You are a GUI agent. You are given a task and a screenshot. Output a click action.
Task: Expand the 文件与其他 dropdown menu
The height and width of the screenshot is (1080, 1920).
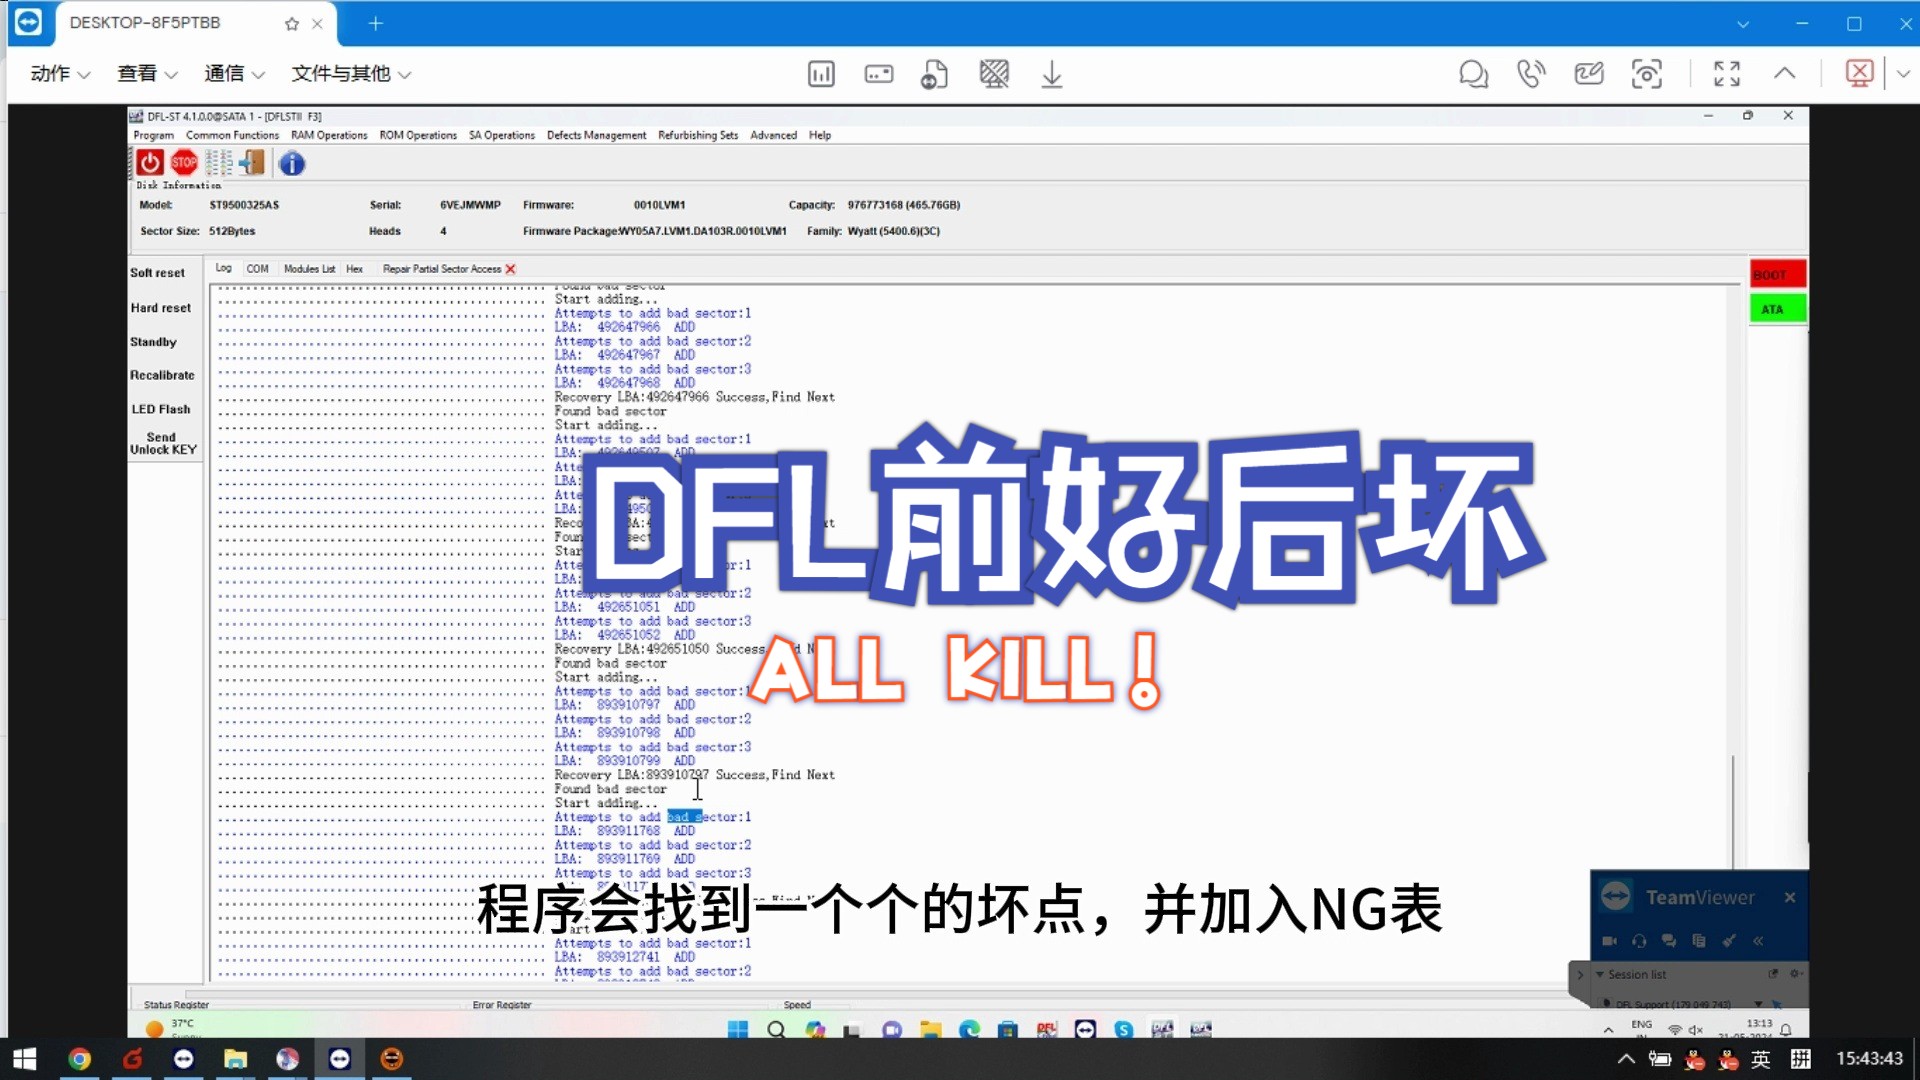click(x=351, y=74)
